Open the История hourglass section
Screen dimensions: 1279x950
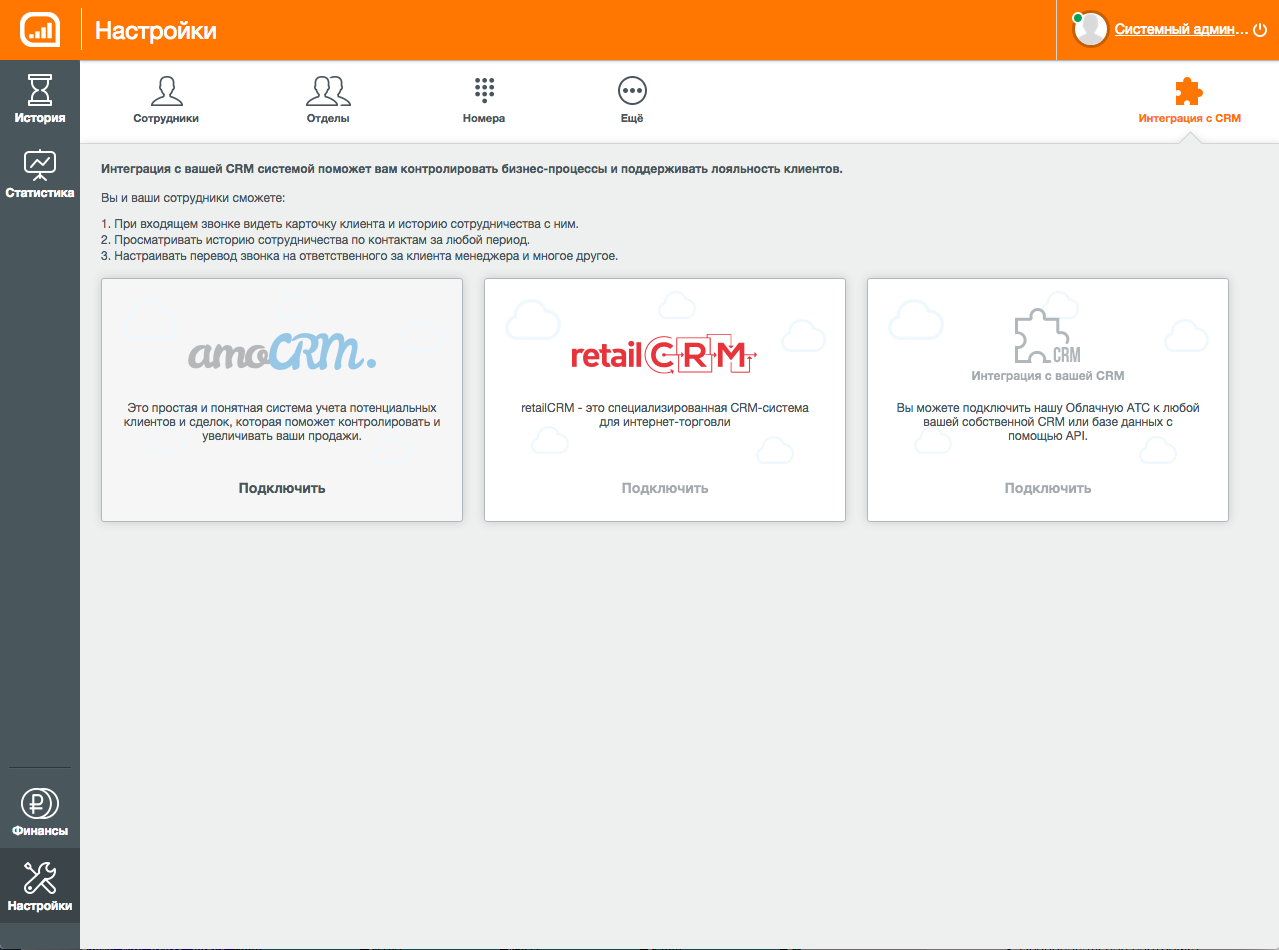click(40, 89)
